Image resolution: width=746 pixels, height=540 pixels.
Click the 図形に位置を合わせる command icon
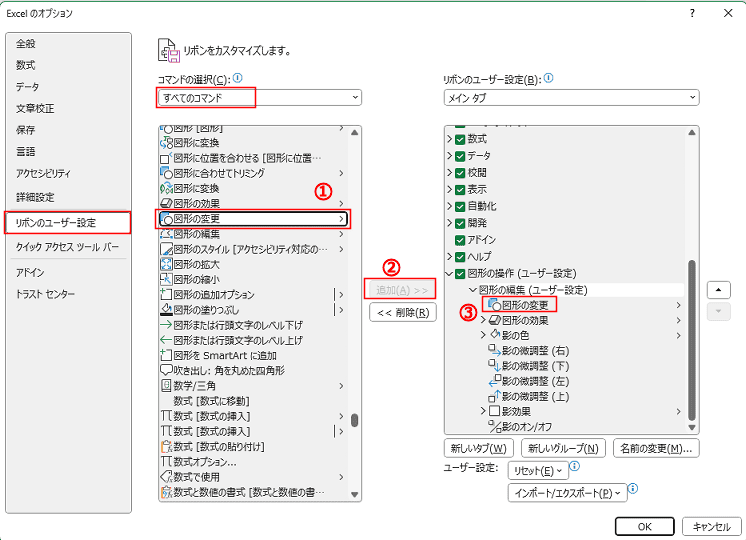166,158
